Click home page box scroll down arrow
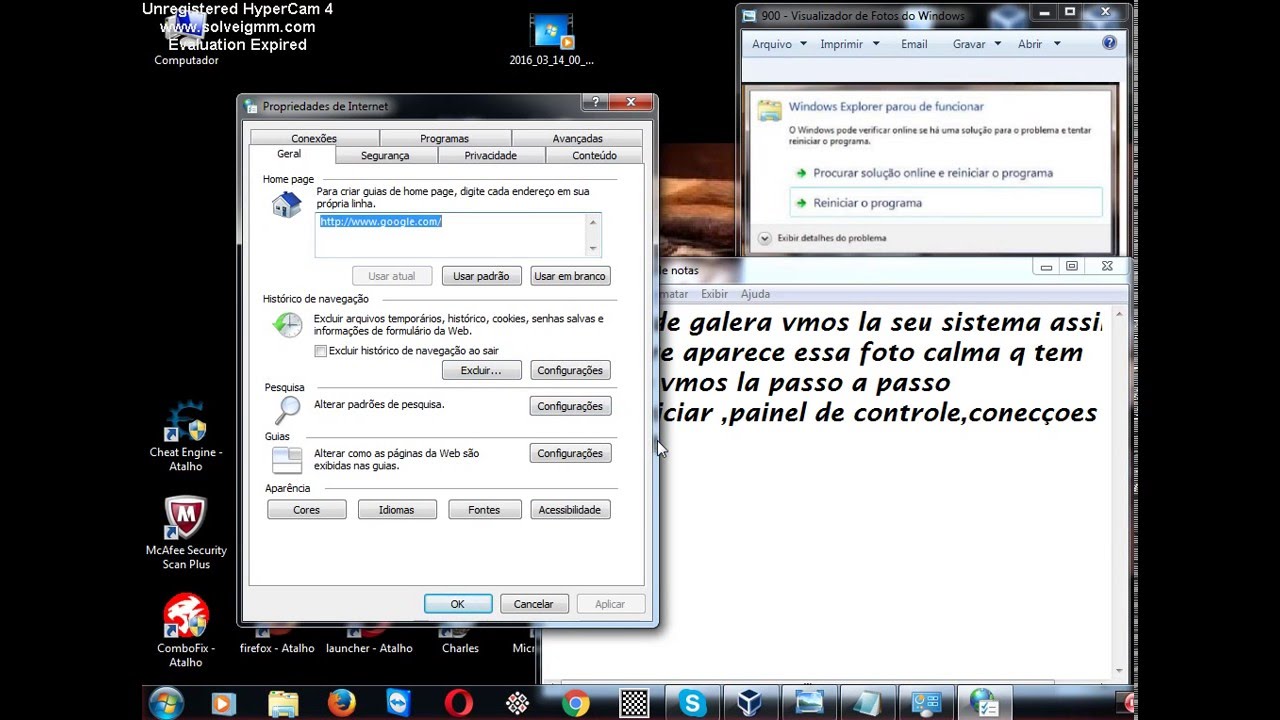The width and height of the screenshot is (1280, 720). (x=593, y=248)
